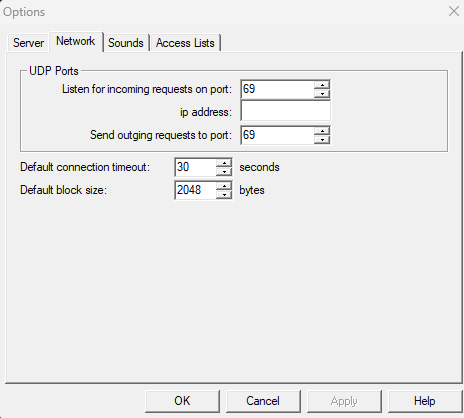The width and height of the screenshot is (464, 418).
Task: Click the 'bytes' unit label
Action: tap(252, 190)
